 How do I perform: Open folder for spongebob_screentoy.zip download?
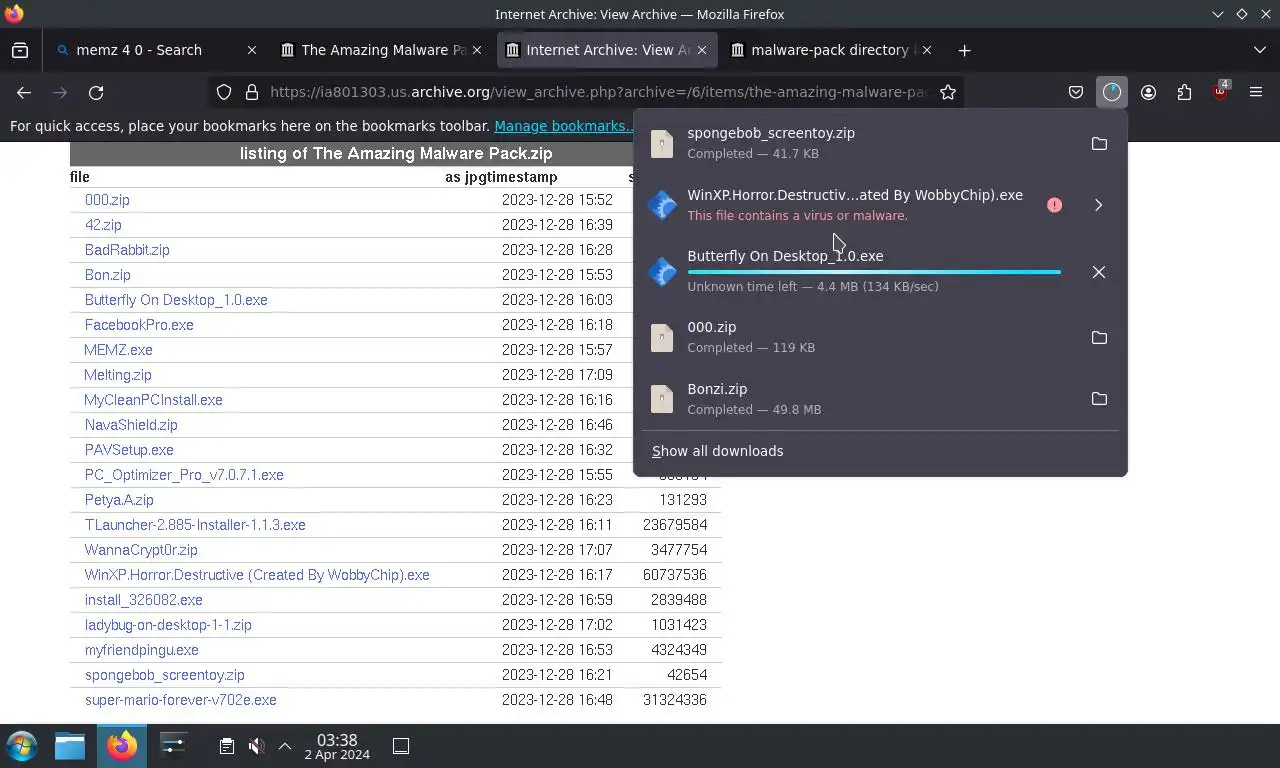point(1099,143)
